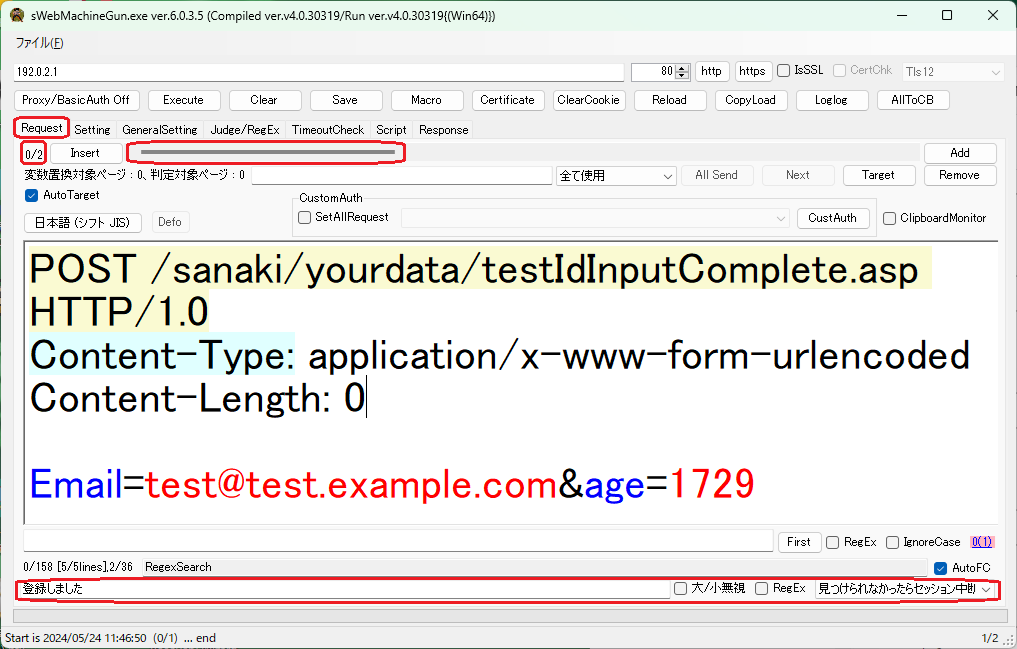Click the All Send button
Screen dimensions: 1017x649
coord(717,175)
